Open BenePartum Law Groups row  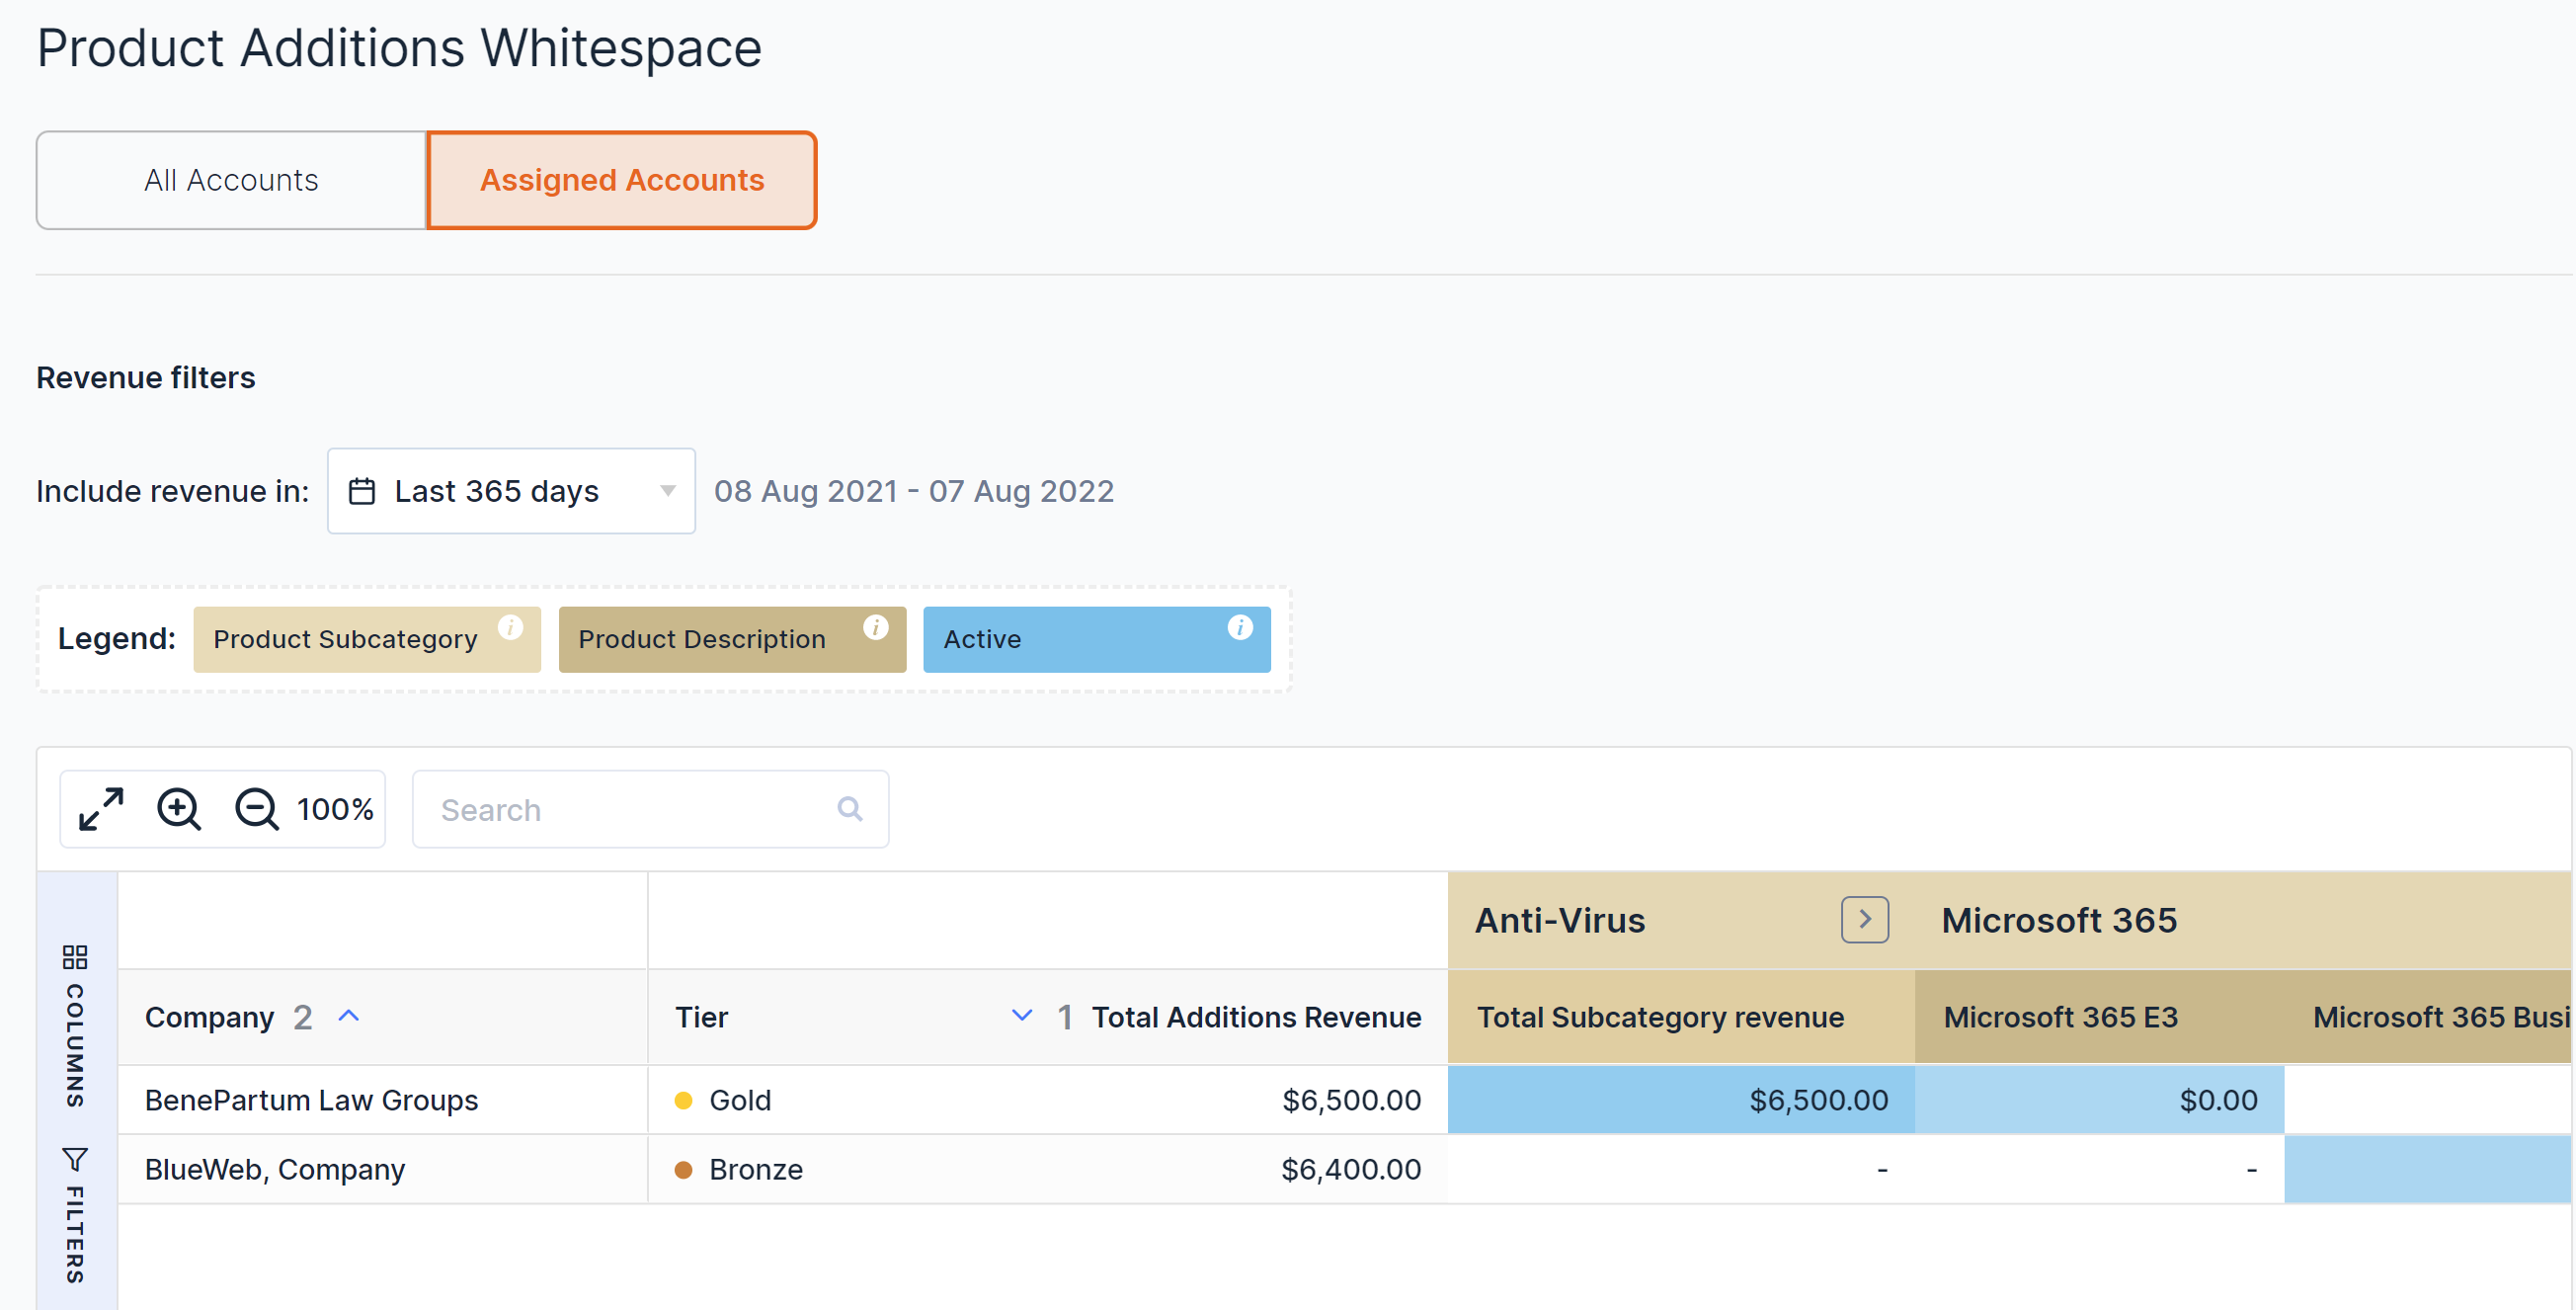coord(311,1100)
